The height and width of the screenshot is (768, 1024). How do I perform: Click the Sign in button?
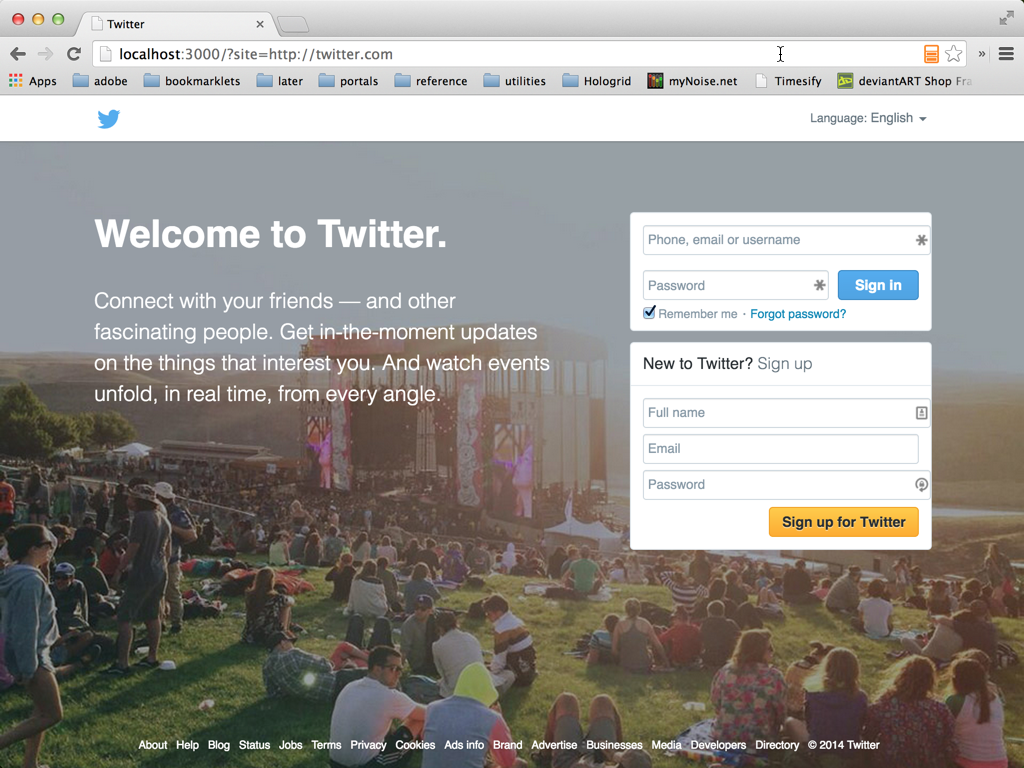click(878, 285)
